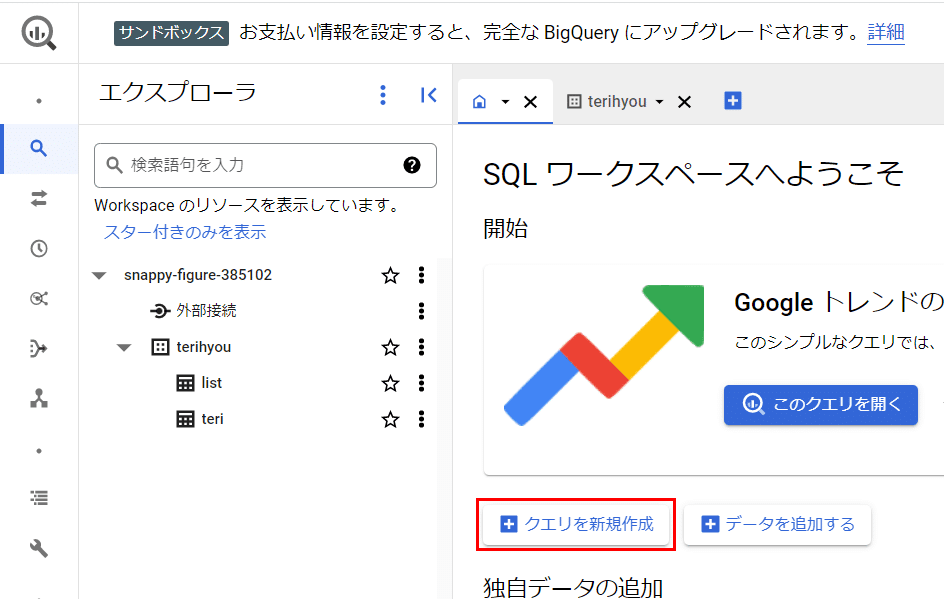944x599 pixels.
Task: Switch to the home tab
Action: 479,102
